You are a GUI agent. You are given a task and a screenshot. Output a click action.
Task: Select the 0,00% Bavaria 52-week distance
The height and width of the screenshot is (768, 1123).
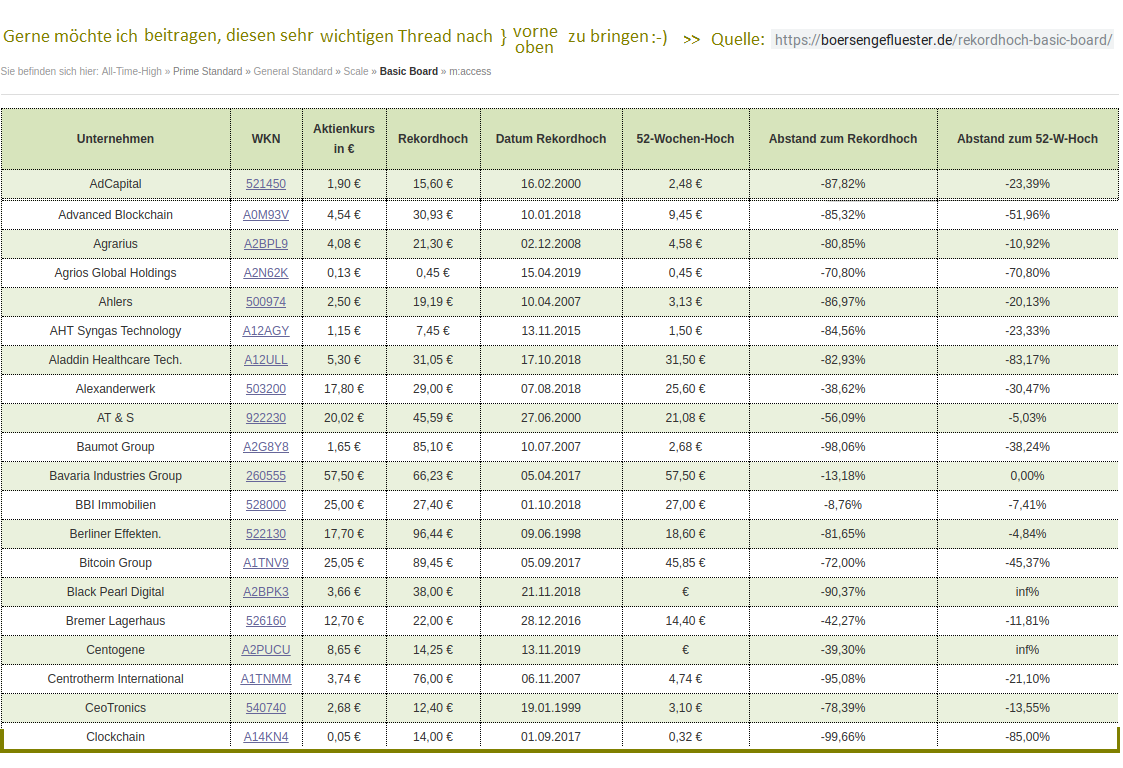pos(1027,476)
